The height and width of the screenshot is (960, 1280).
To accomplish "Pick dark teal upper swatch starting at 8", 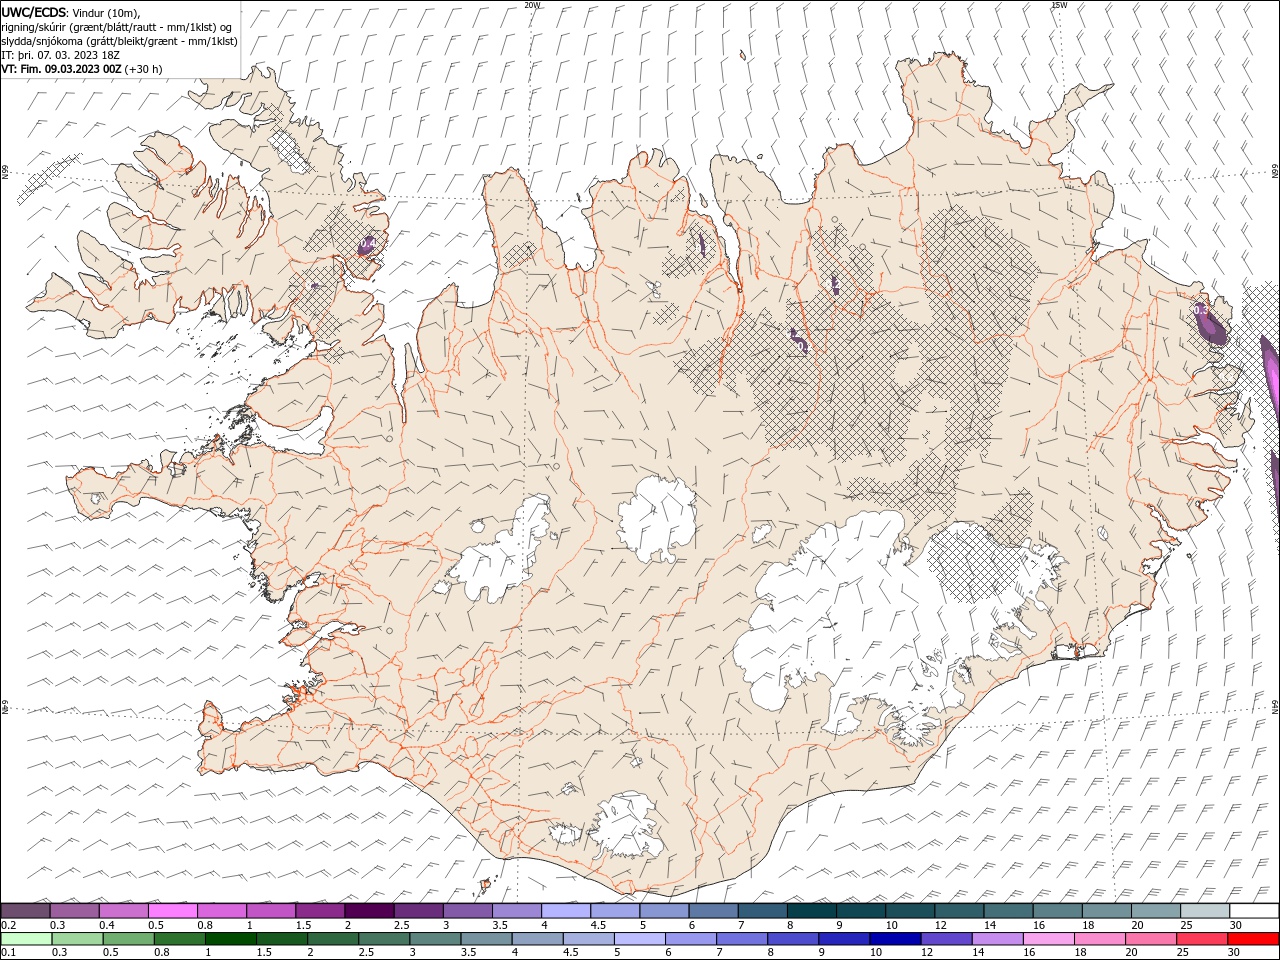I will (811, 911).
